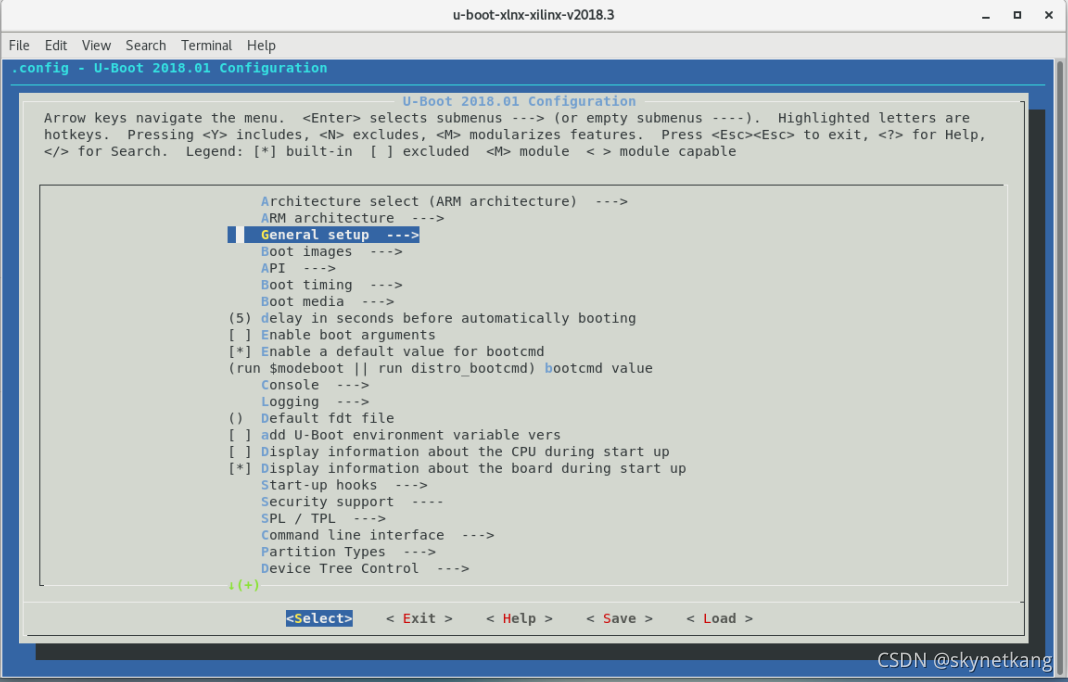Viewport: 1068px width, 682px height.
Task: Open the Help menu in menu bar
Action: tap(261, 46)
